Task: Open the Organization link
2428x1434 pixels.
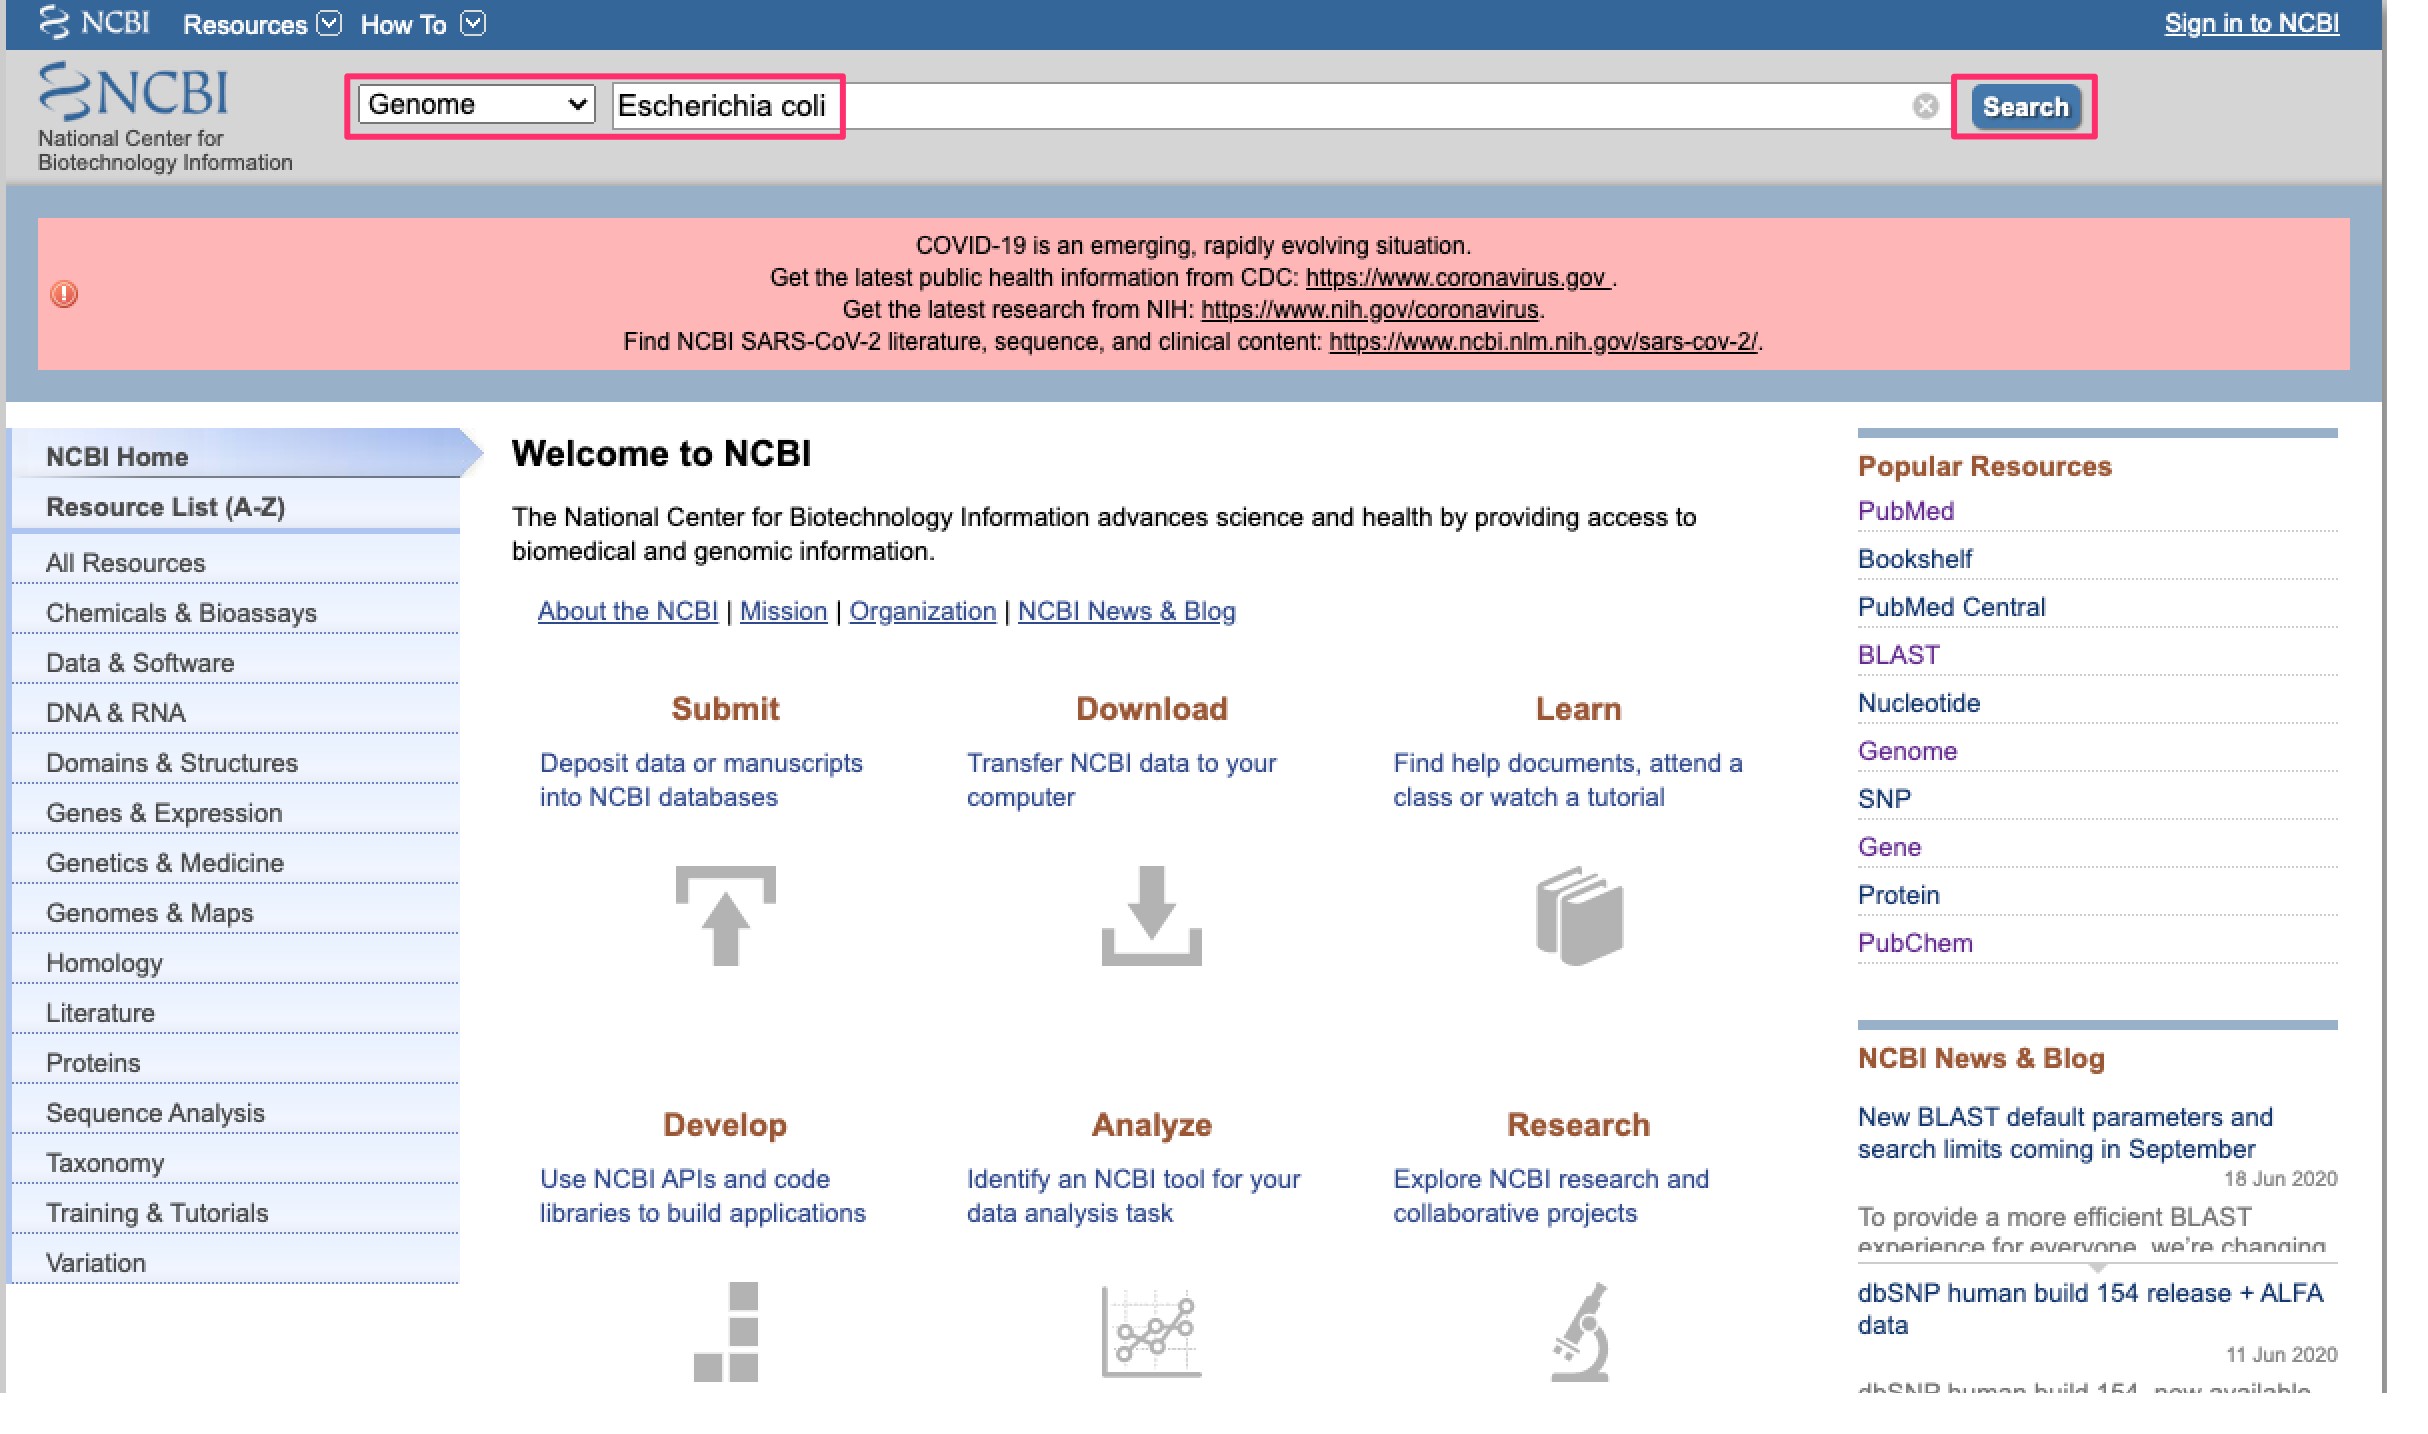Action: point(923,611)
